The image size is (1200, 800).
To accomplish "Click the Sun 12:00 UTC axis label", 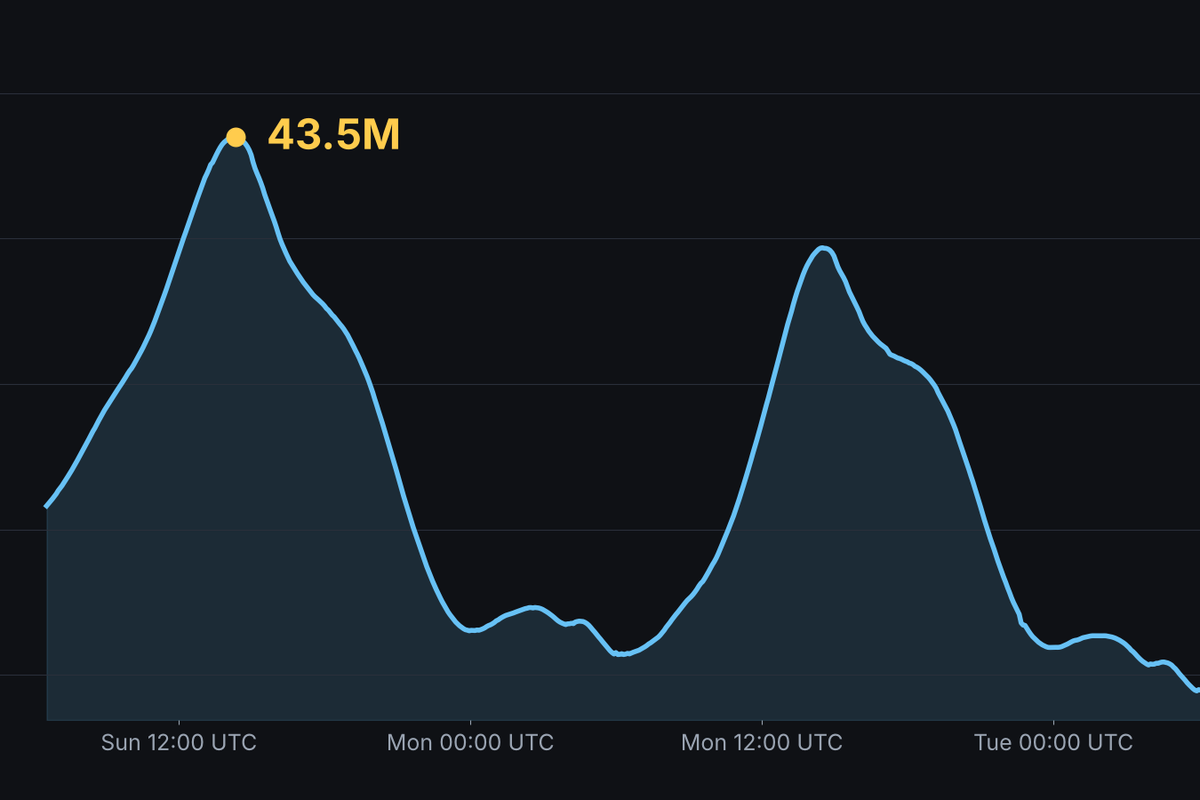I will [179, 743].
